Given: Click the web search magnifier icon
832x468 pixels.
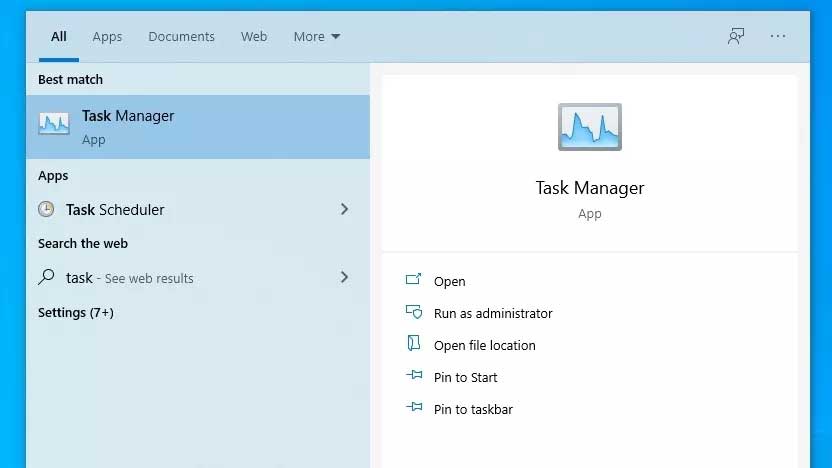Looking at the screenshot, I should (46, 277).
